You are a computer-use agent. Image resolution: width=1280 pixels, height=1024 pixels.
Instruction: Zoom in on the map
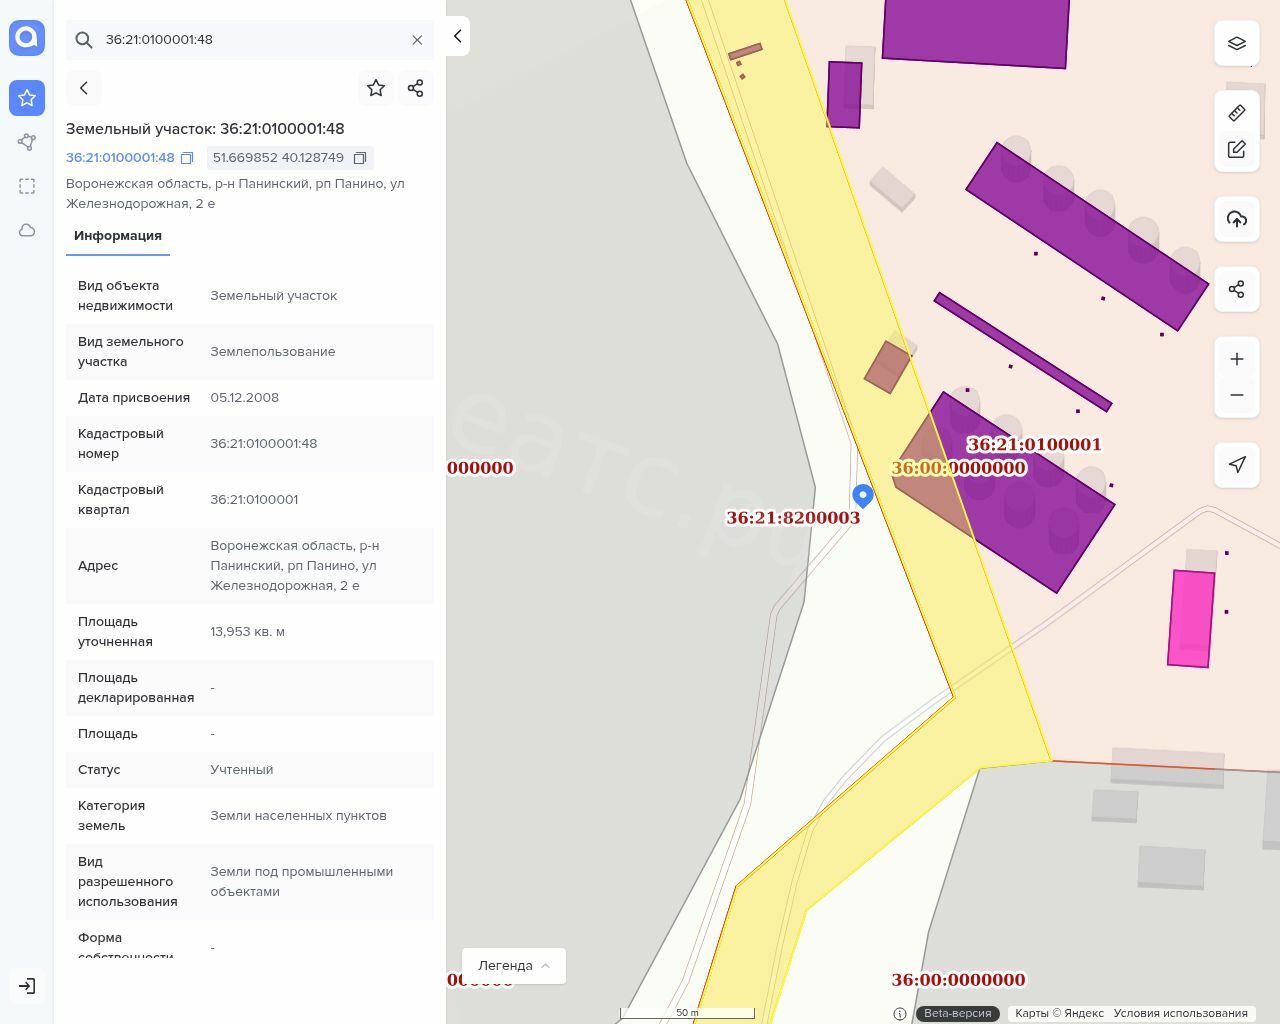[x=1237, y=359]
